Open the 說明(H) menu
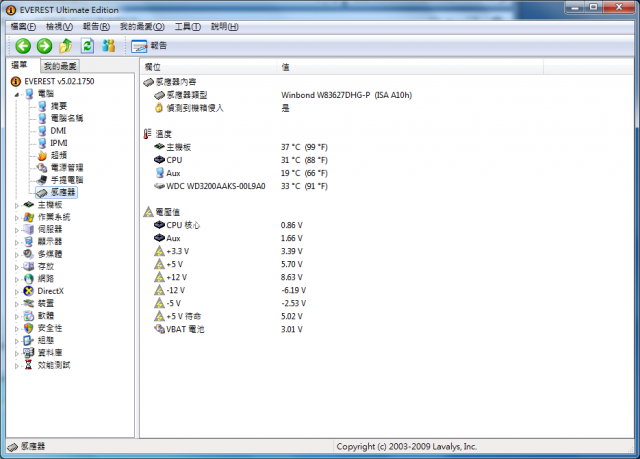Viewport: 640px width, 459px height. (x=224, y=27)
